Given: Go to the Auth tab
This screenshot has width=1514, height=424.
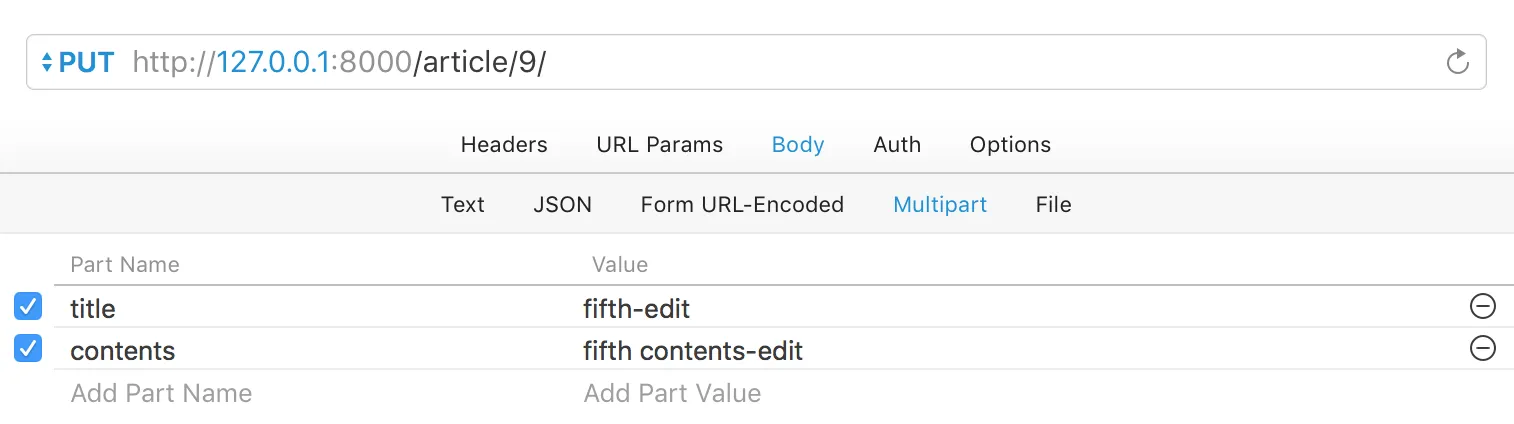Looking at the screenshot, I should (x=897, y=144).
